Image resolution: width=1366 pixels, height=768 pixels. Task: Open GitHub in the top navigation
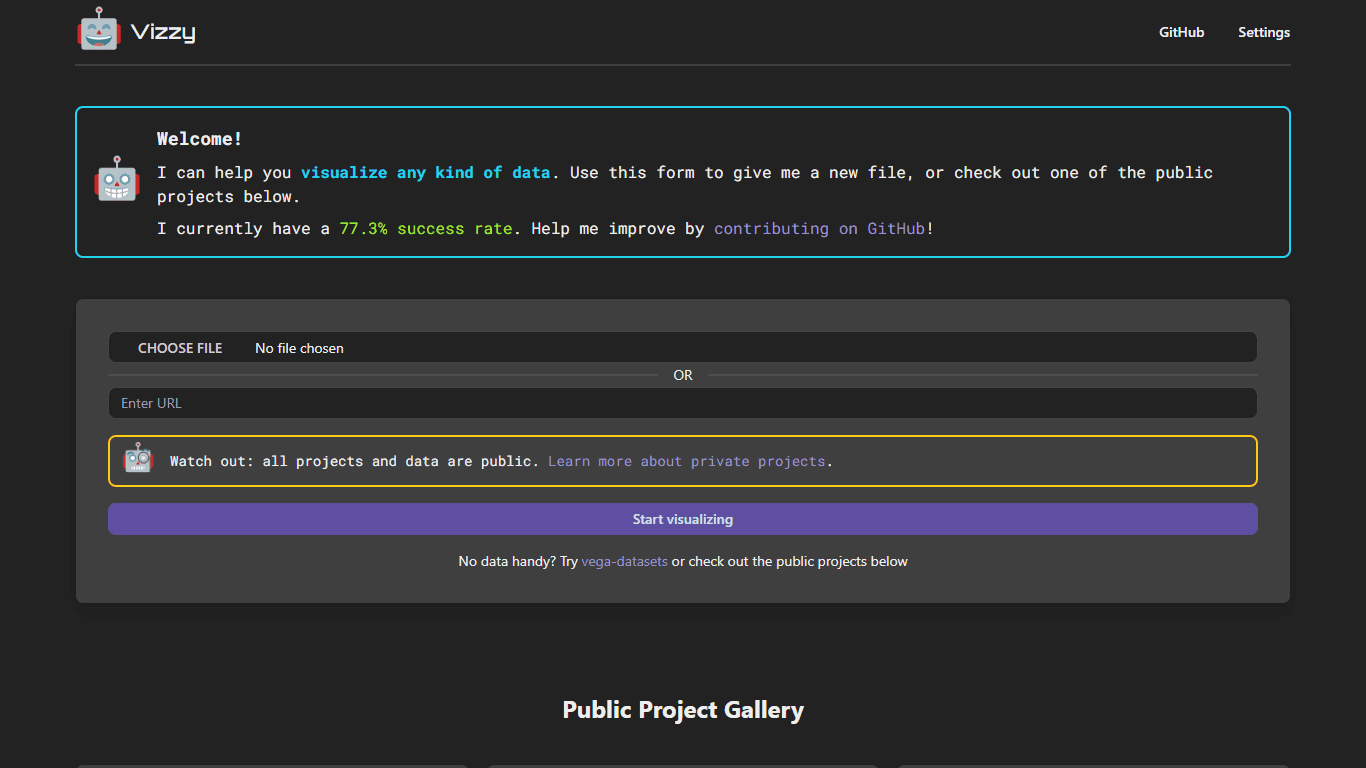coord(1181,32)
